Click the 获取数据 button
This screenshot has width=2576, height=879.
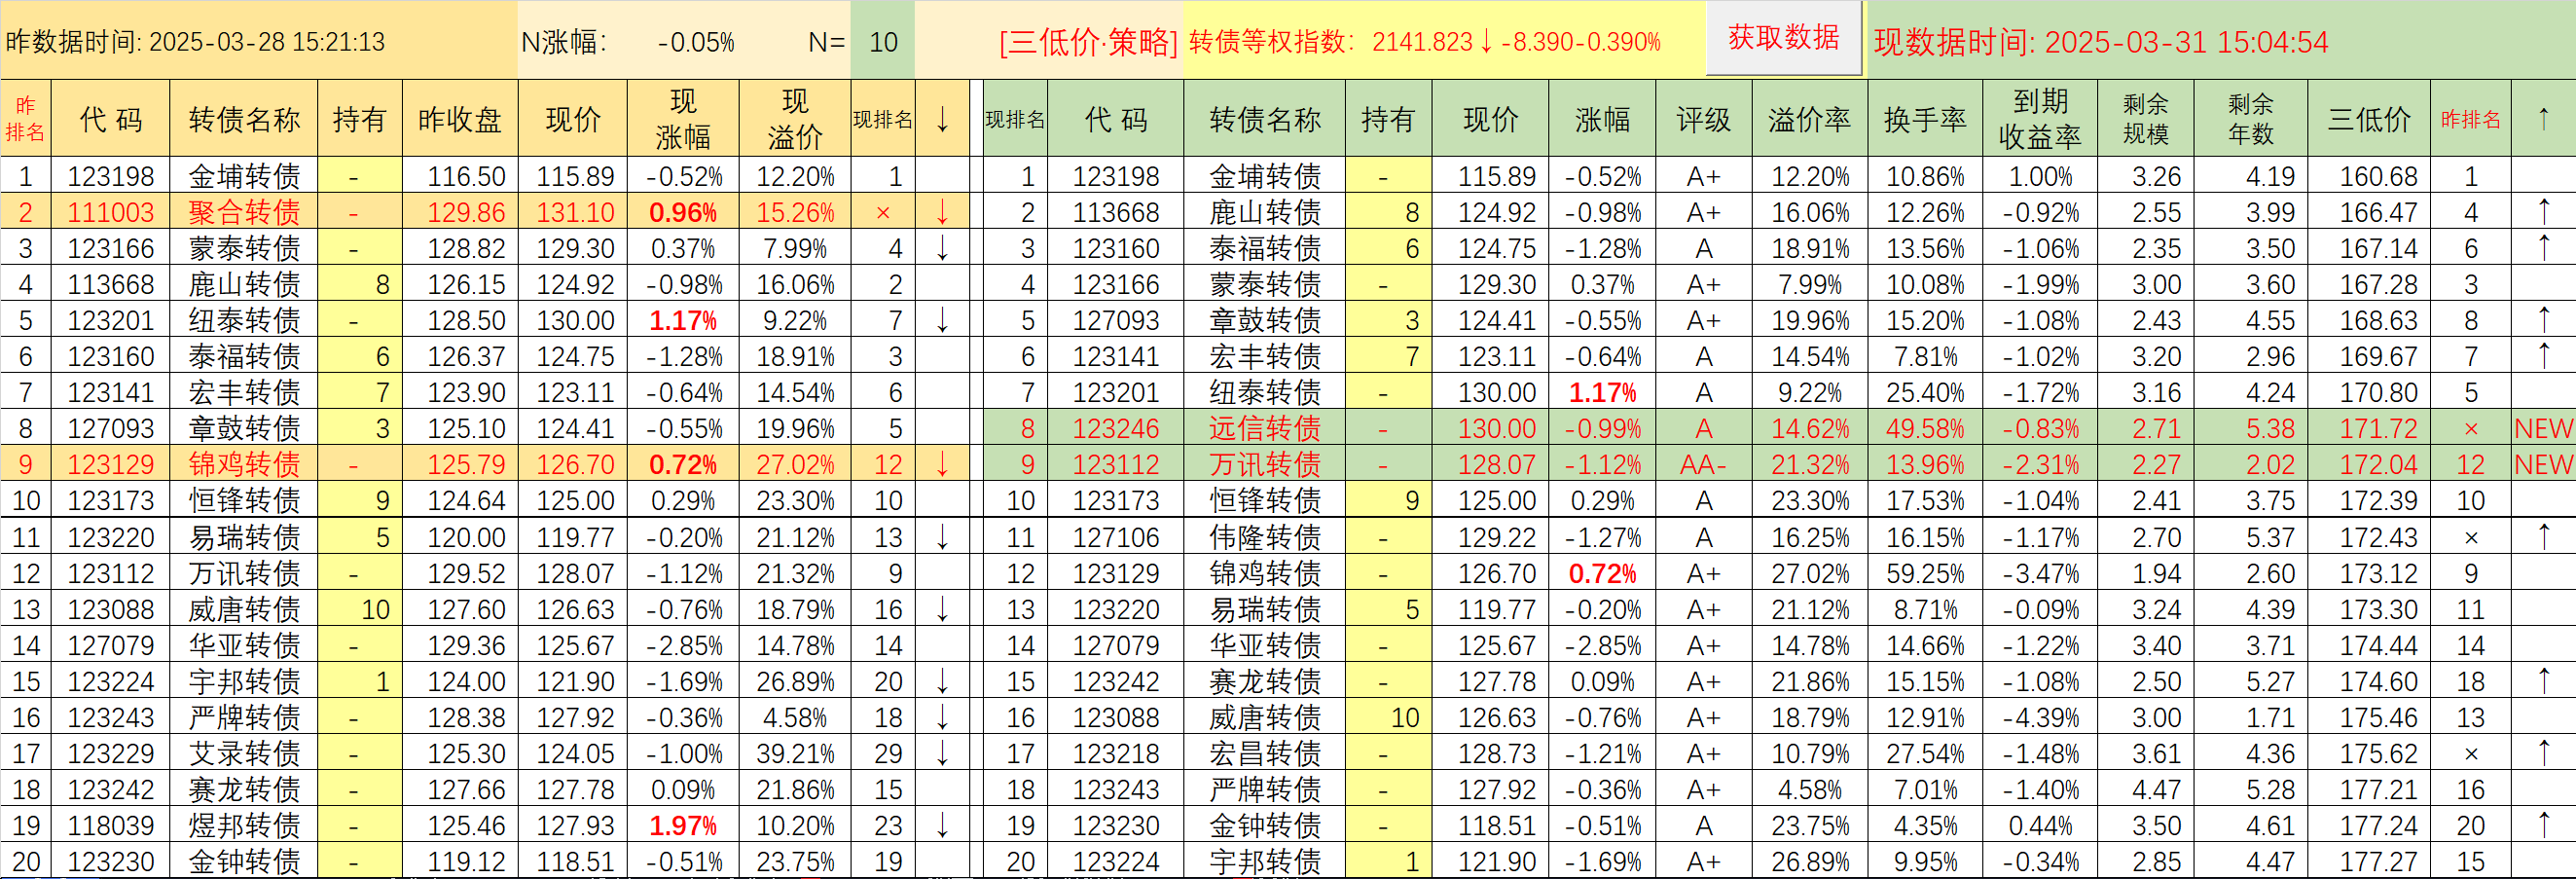(x=1784, y=38)
